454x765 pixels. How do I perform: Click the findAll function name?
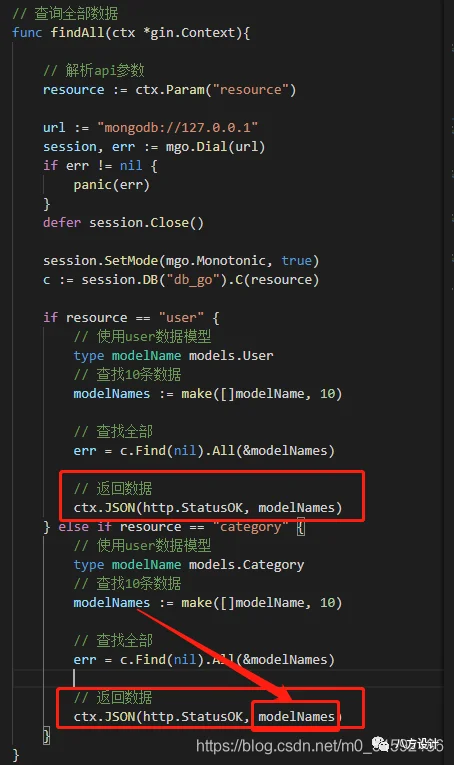point(80,33)
